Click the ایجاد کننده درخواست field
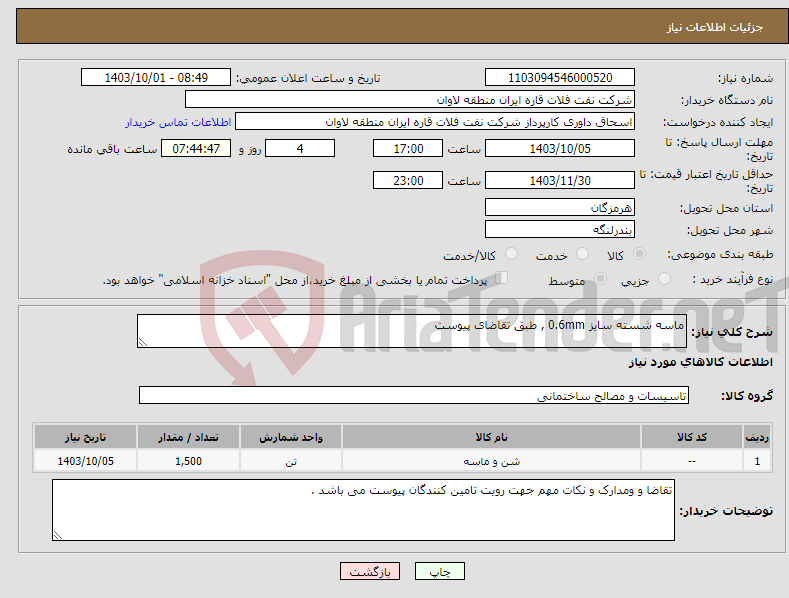The height and width of the screenshot is (598, 789). [x=435, y=122]
